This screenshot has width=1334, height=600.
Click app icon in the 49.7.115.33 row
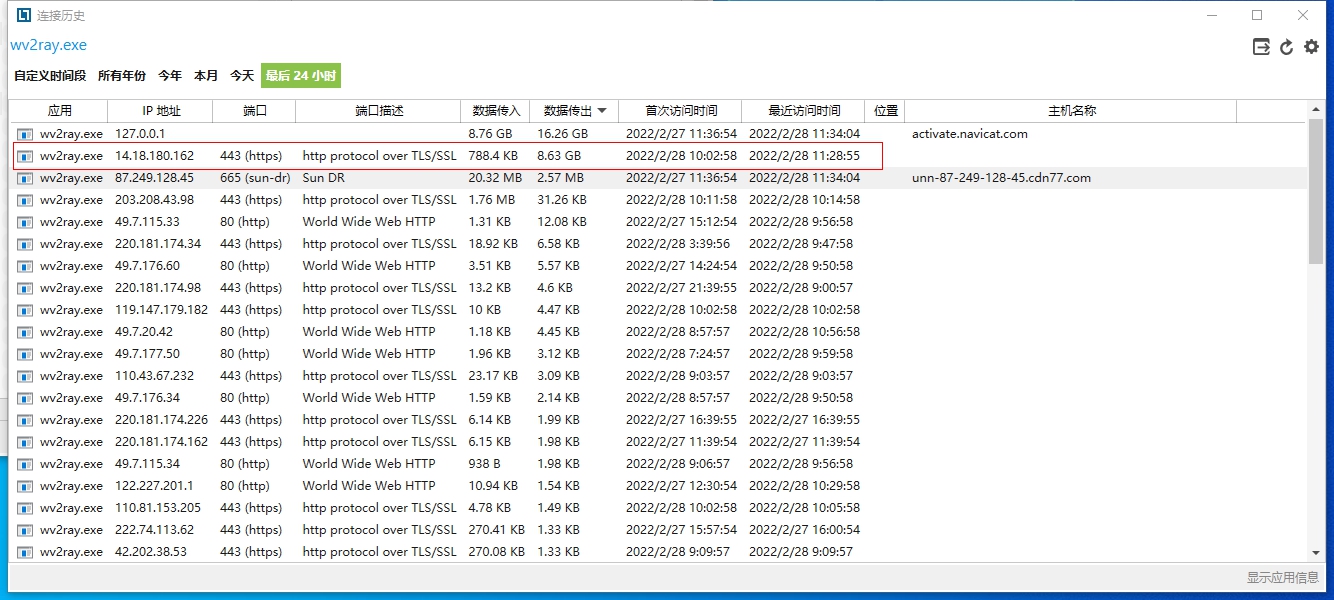[24, 222]
